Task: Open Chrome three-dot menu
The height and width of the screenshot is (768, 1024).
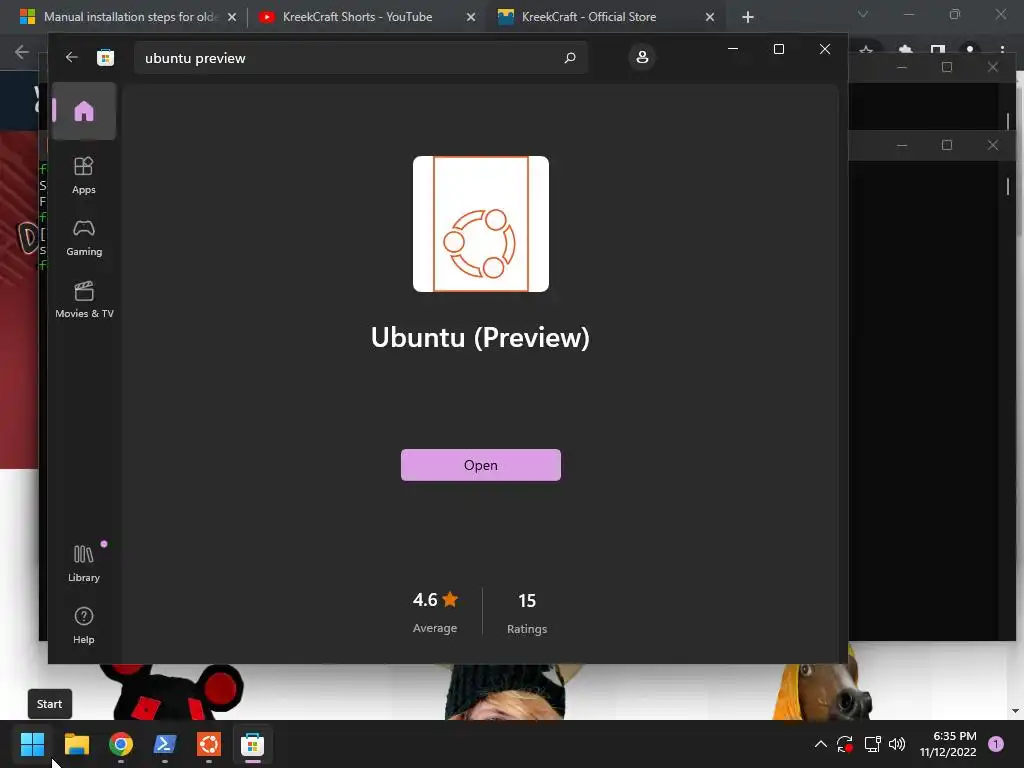Action: [1002, 50]
